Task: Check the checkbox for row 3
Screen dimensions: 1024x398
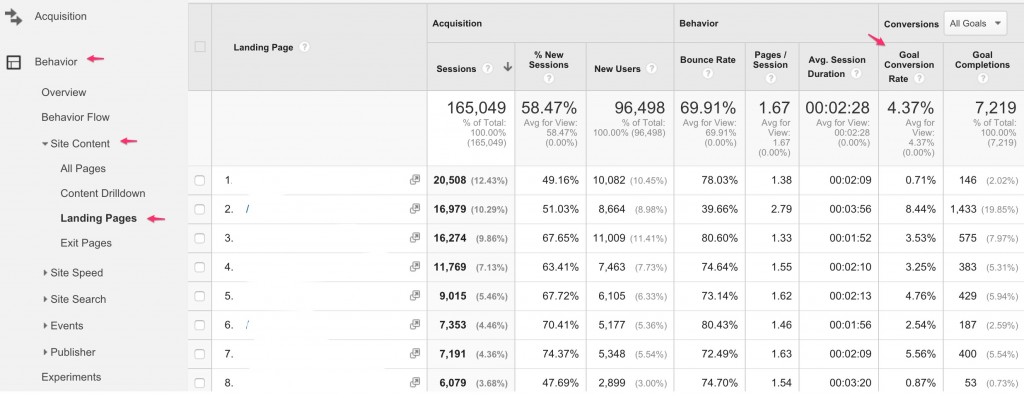Action: coord(200,238)
